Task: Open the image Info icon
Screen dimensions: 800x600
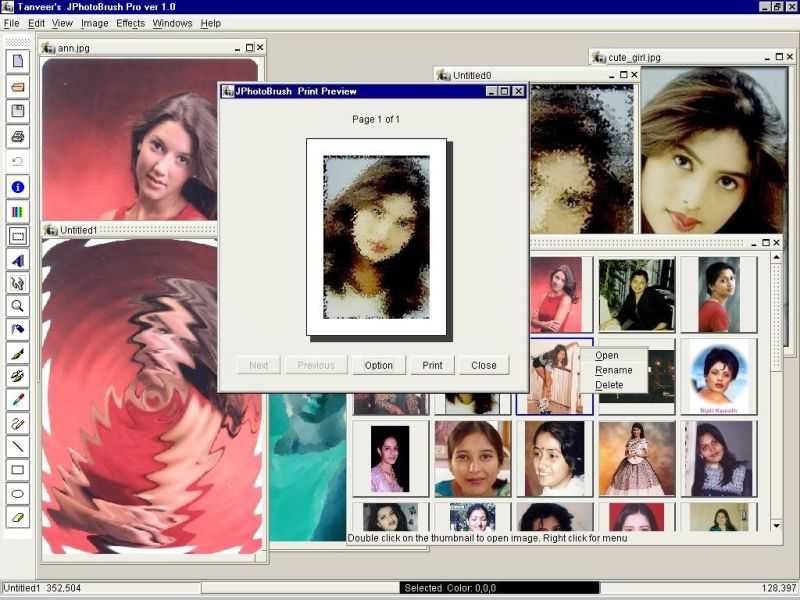Action: [x=18, y=187]
